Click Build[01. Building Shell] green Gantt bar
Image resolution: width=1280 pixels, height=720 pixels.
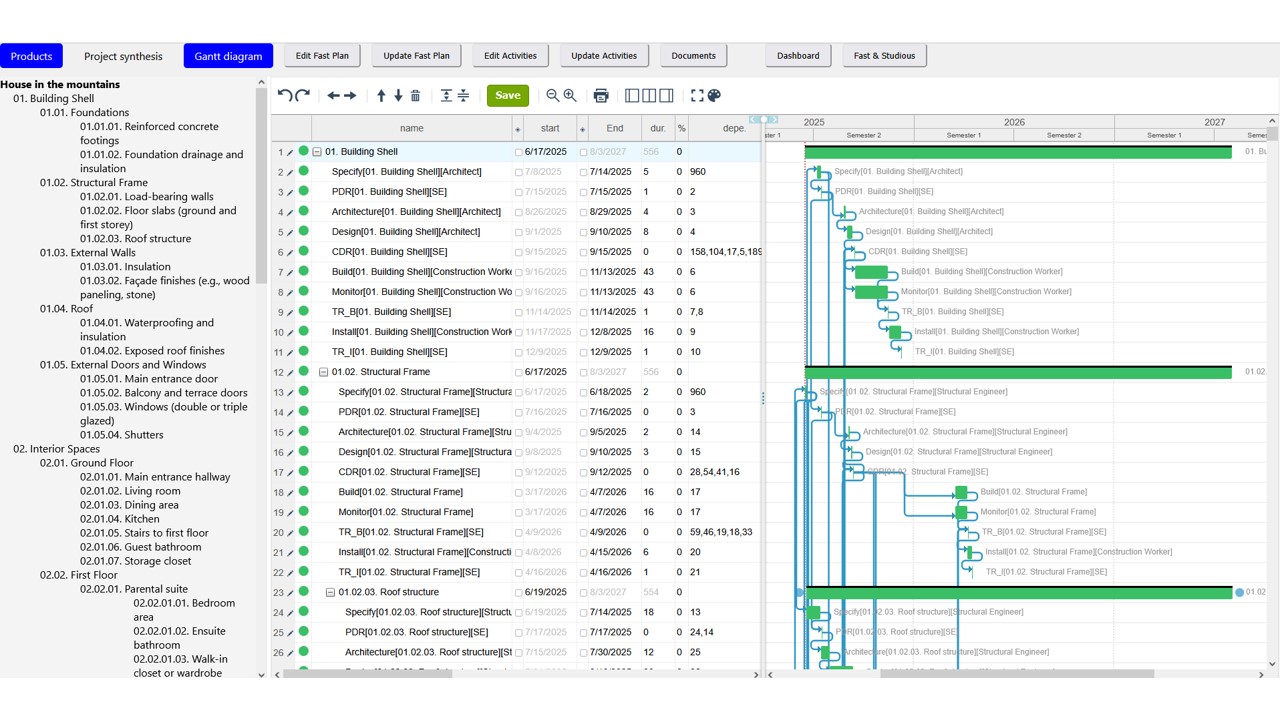point(871,272)
